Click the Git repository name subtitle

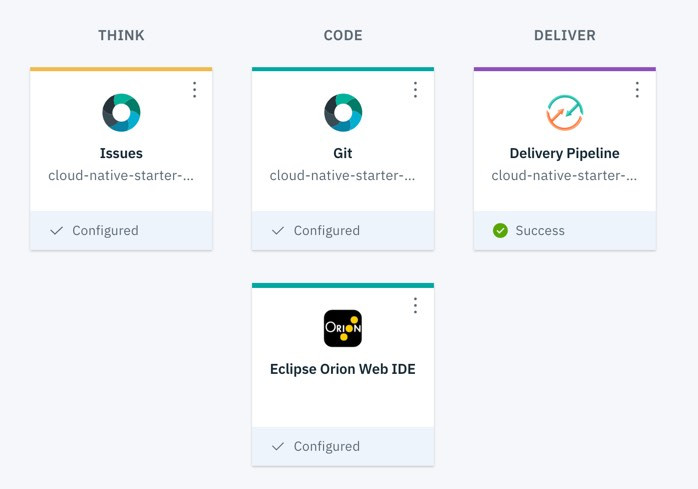coord(343,176)
